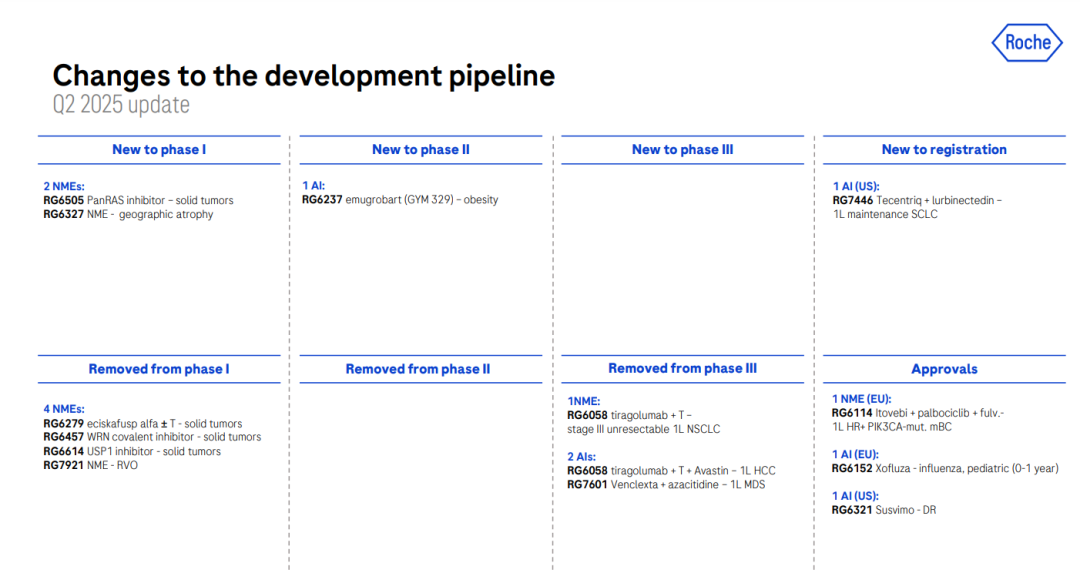The height and width of the screenshot is (573, 1080).
Task: Select the RG6237 emugrobart obesity line
Action: pos(400,200)
